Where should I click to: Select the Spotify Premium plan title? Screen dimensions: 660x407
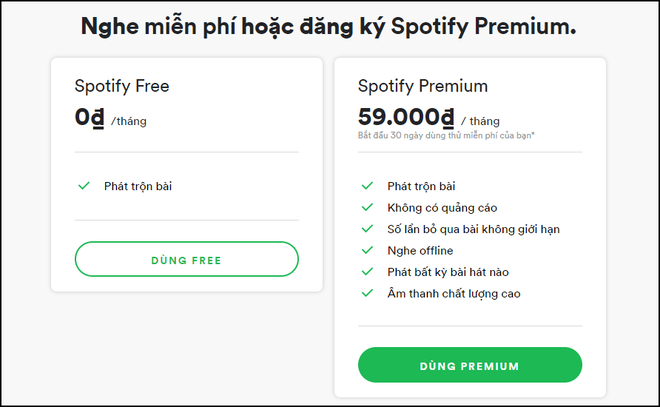pyautogui.click(x=423, y=86)
